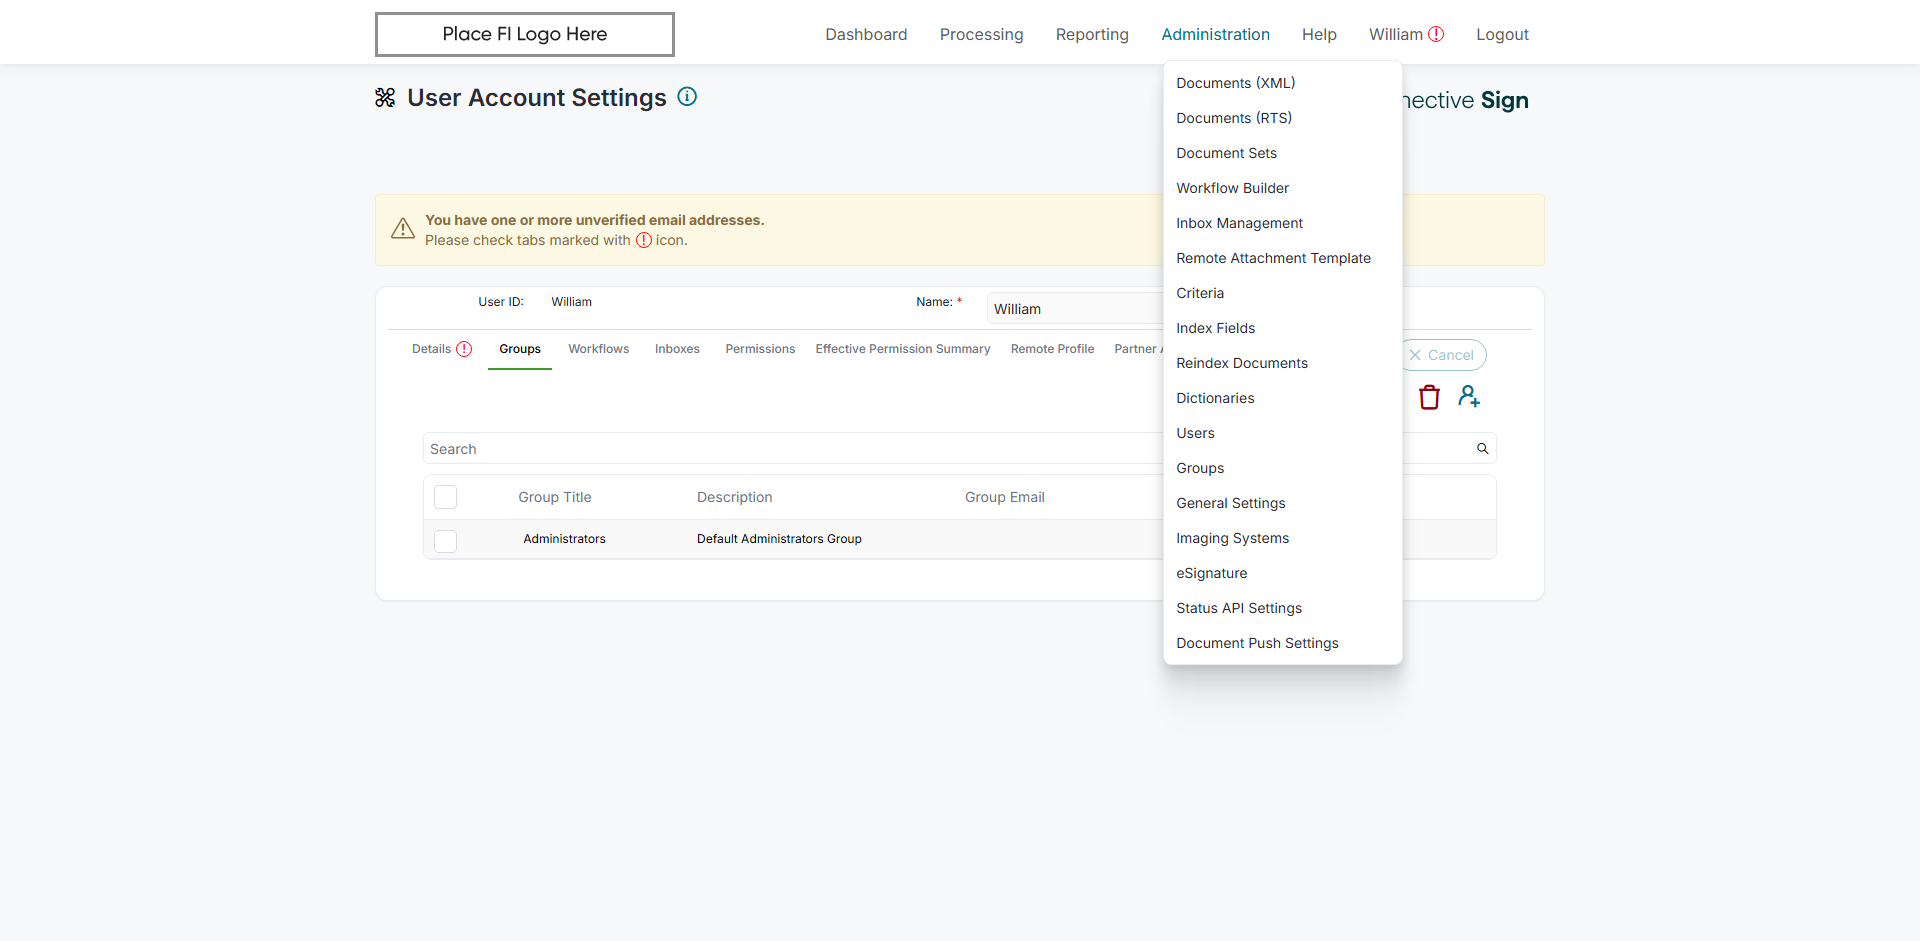The width and height of the screenshot is (1920, 941).
Task: Click the add user to group icon
Action: (1468, 396)
